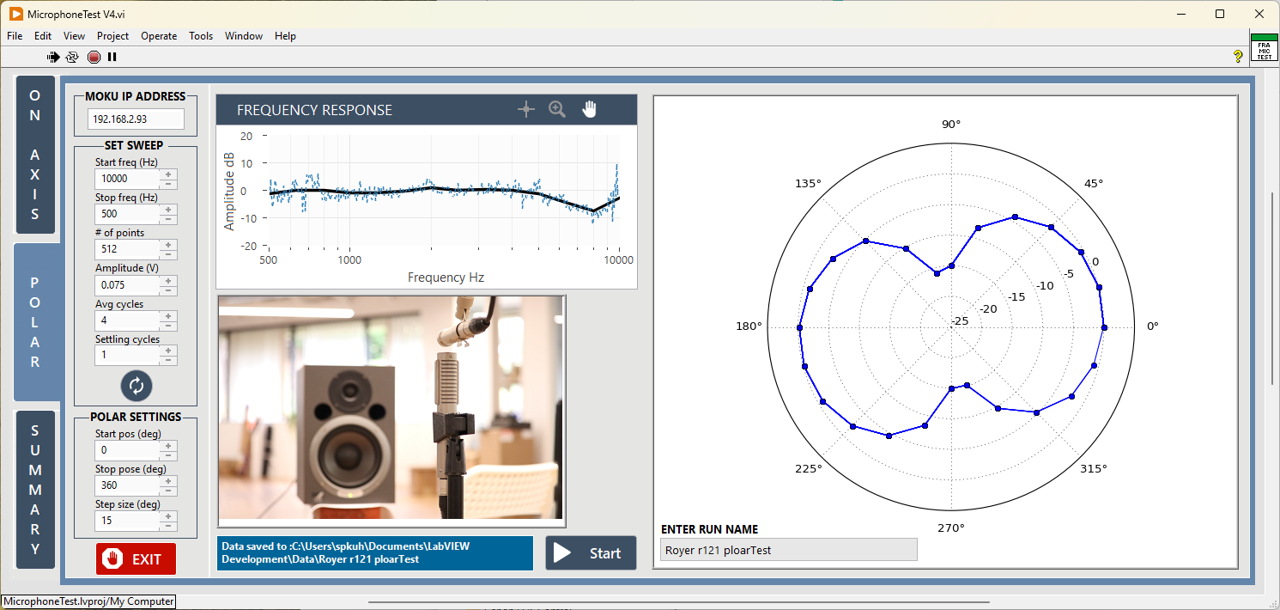The height and width of the screenshot is (610, 1280).
Task: Decrease the Step size (deg) value
Action: (x=168, y=527)
